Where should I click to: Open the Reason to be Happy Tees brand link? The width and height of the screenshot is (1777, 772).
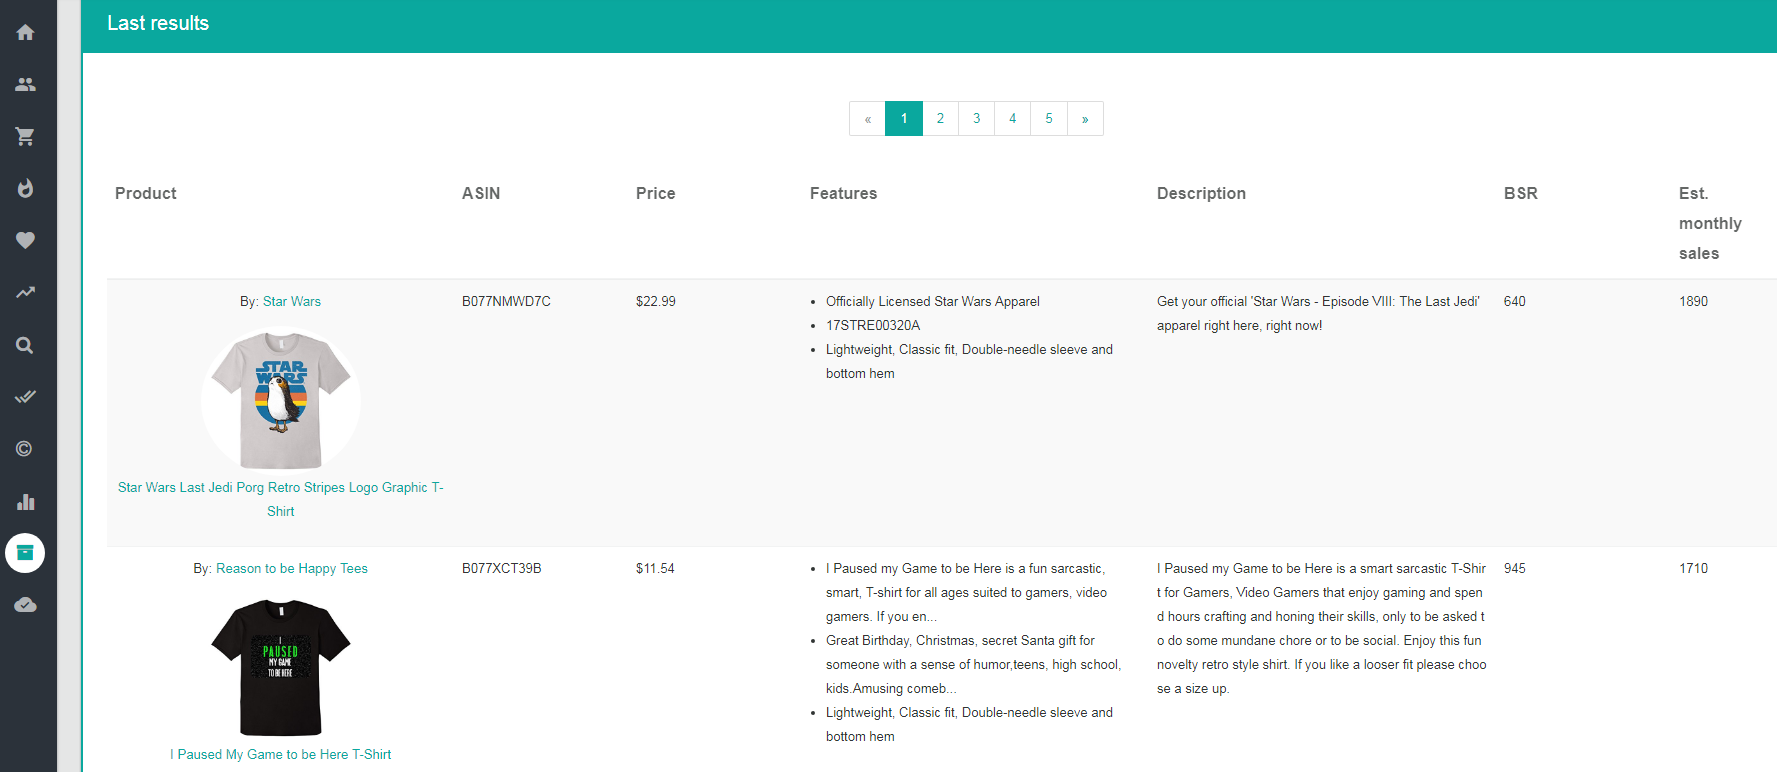click(292, 568)
